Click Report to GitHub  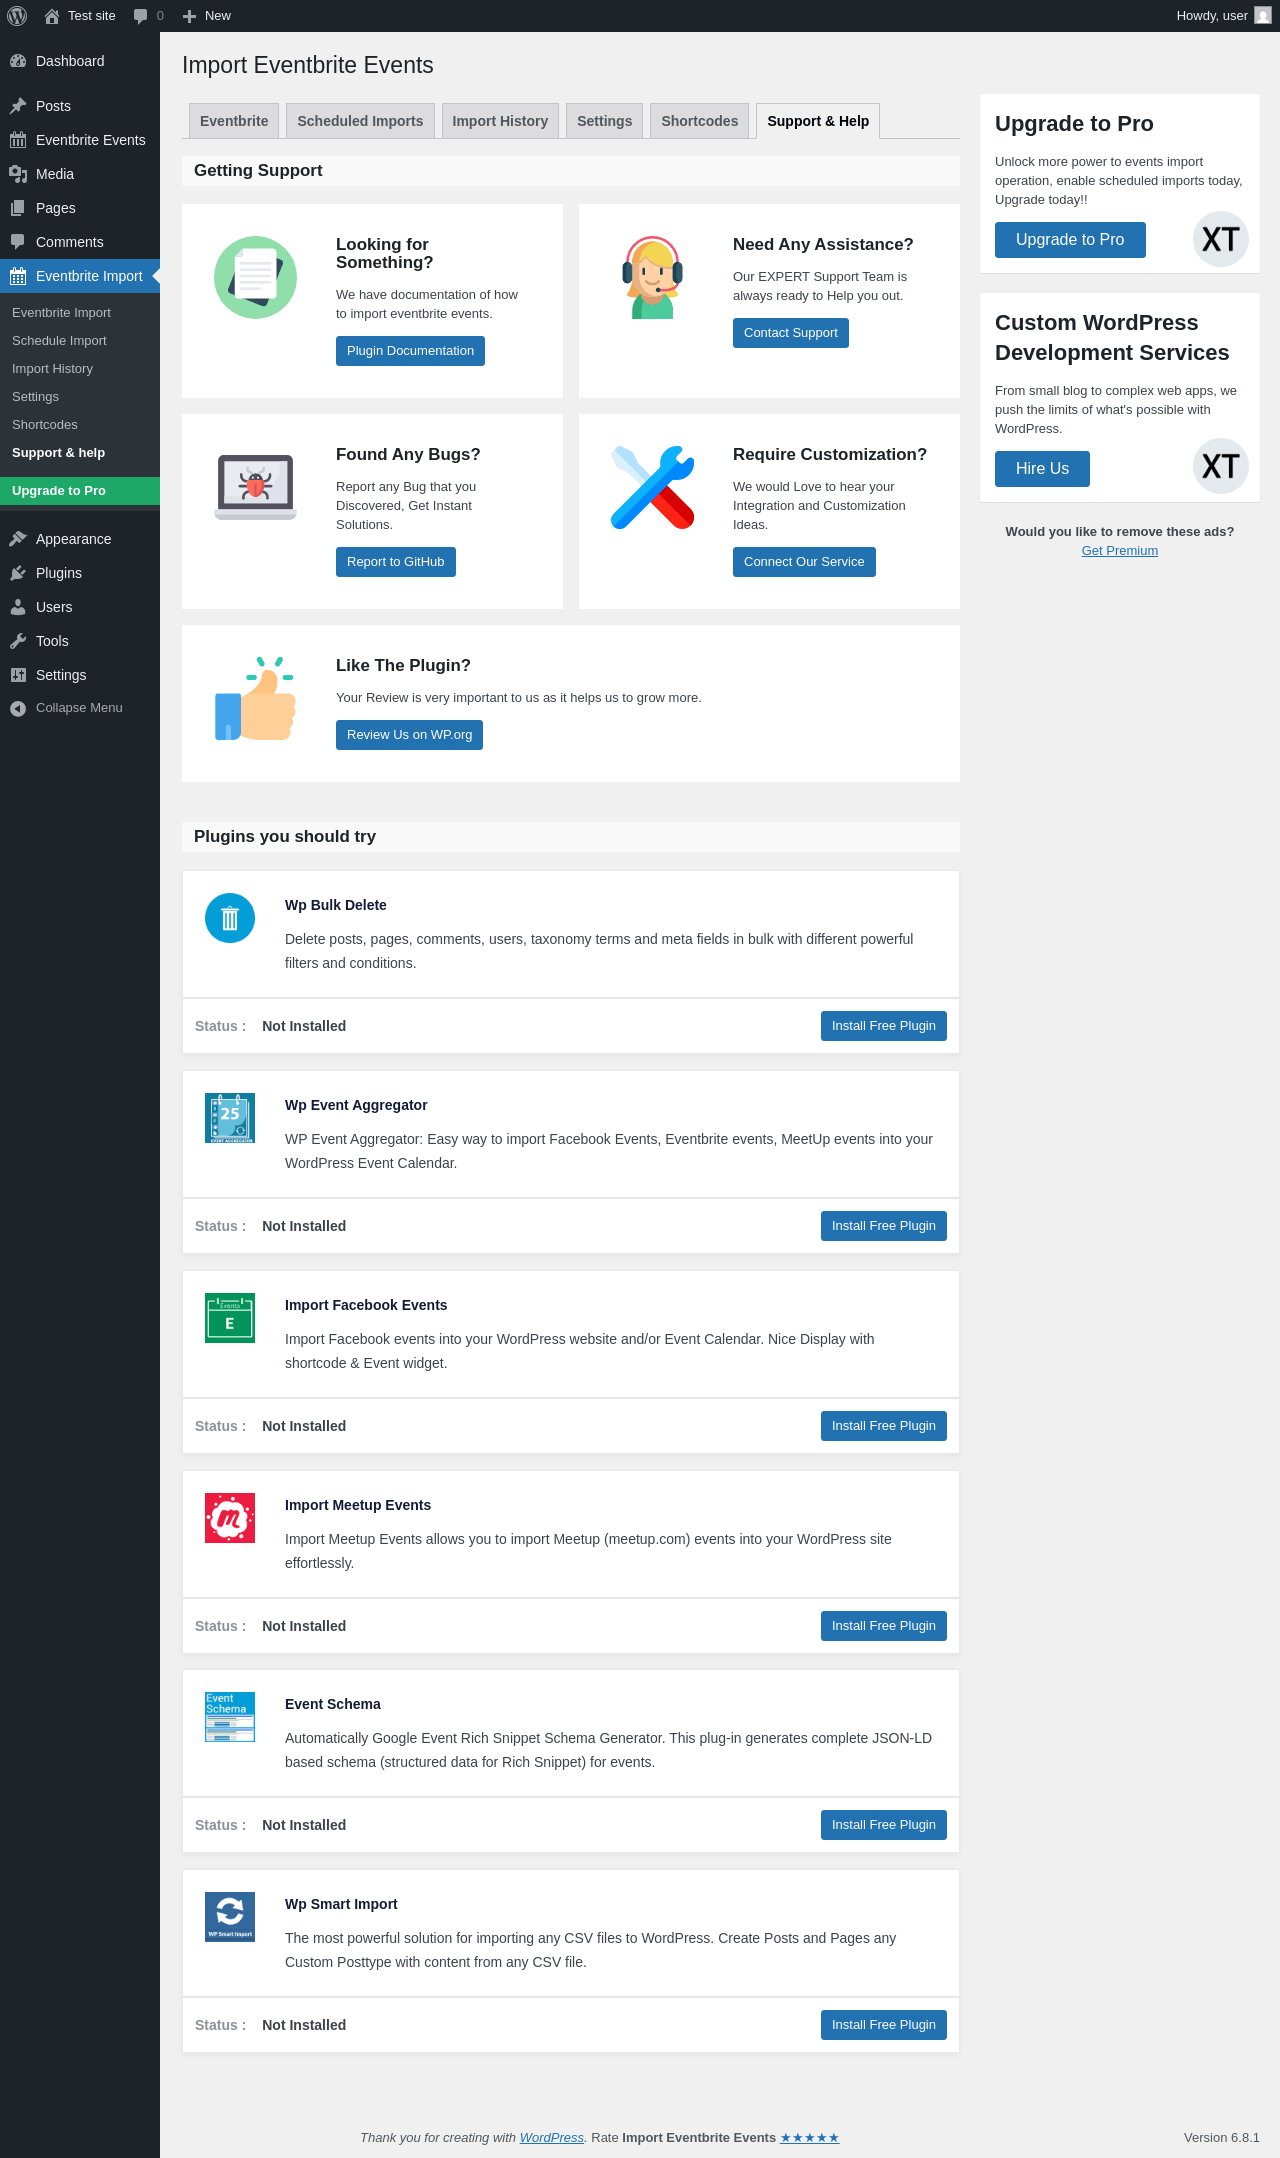pyautogui.click(x=396, y=562)
